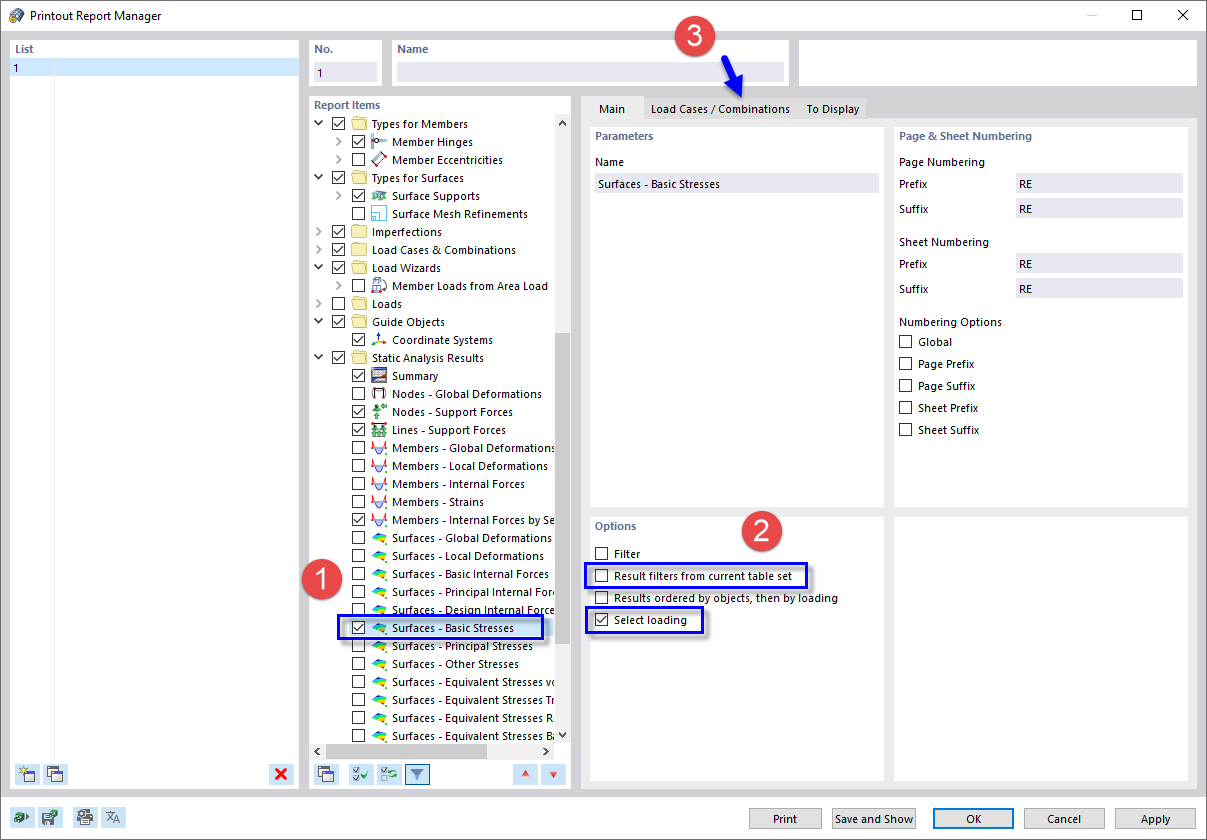Click the save report template icon

[50, 817]
